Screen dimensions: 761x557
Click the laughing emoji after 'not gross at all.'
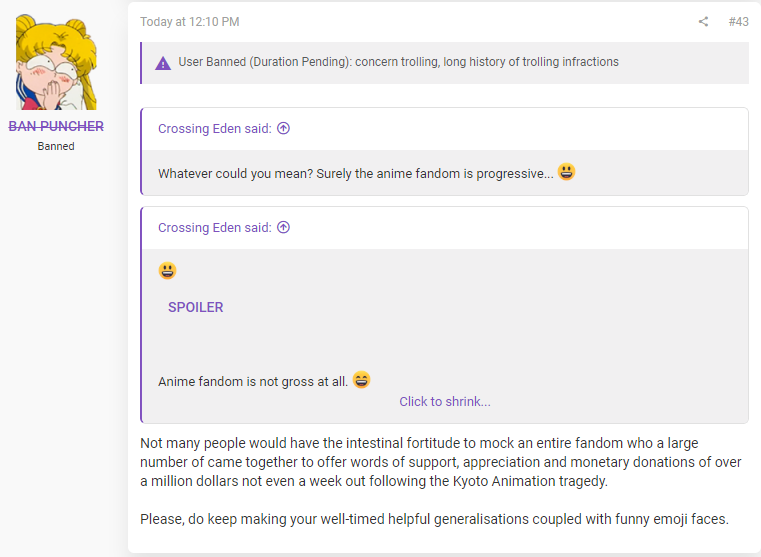pyautogui.click(x=362, y=379)
